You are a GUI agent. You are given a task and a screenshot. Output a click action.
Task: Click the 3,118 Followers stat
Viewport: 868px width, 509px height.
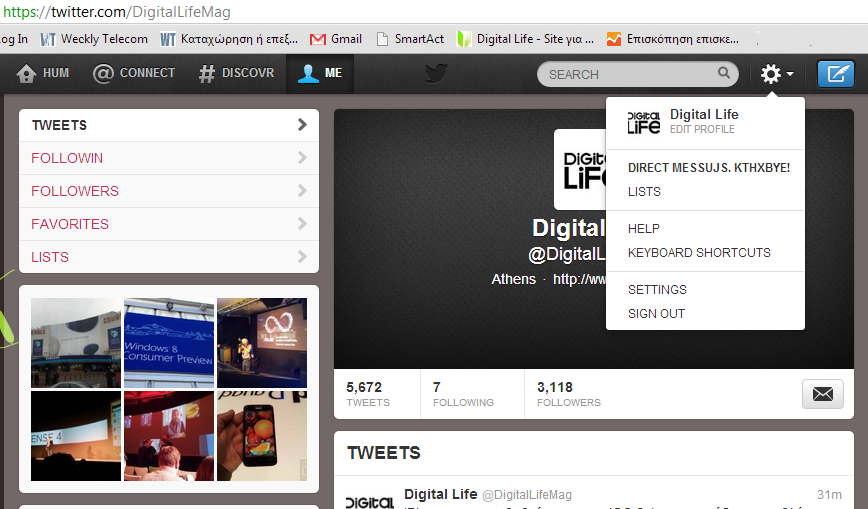569,394
